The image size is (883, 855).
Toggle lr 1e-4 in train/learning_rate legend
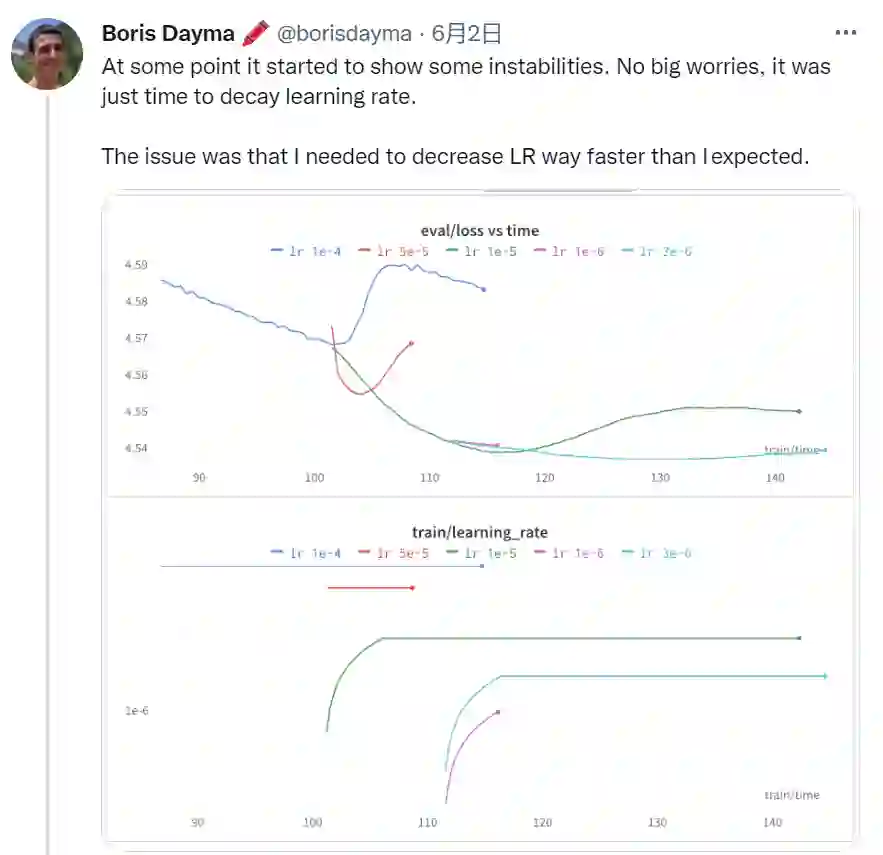(307, 553)
